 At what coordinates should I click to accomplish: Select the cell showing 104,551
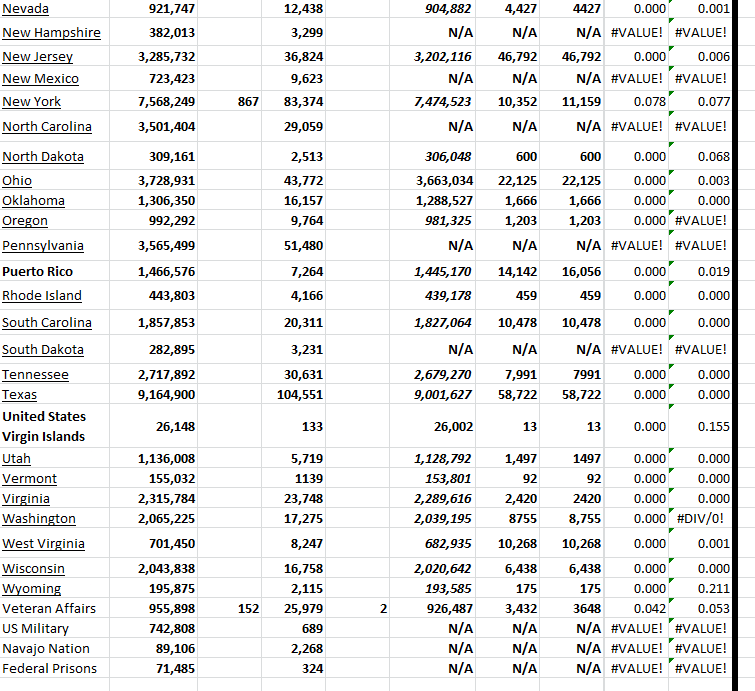[300, 394]
